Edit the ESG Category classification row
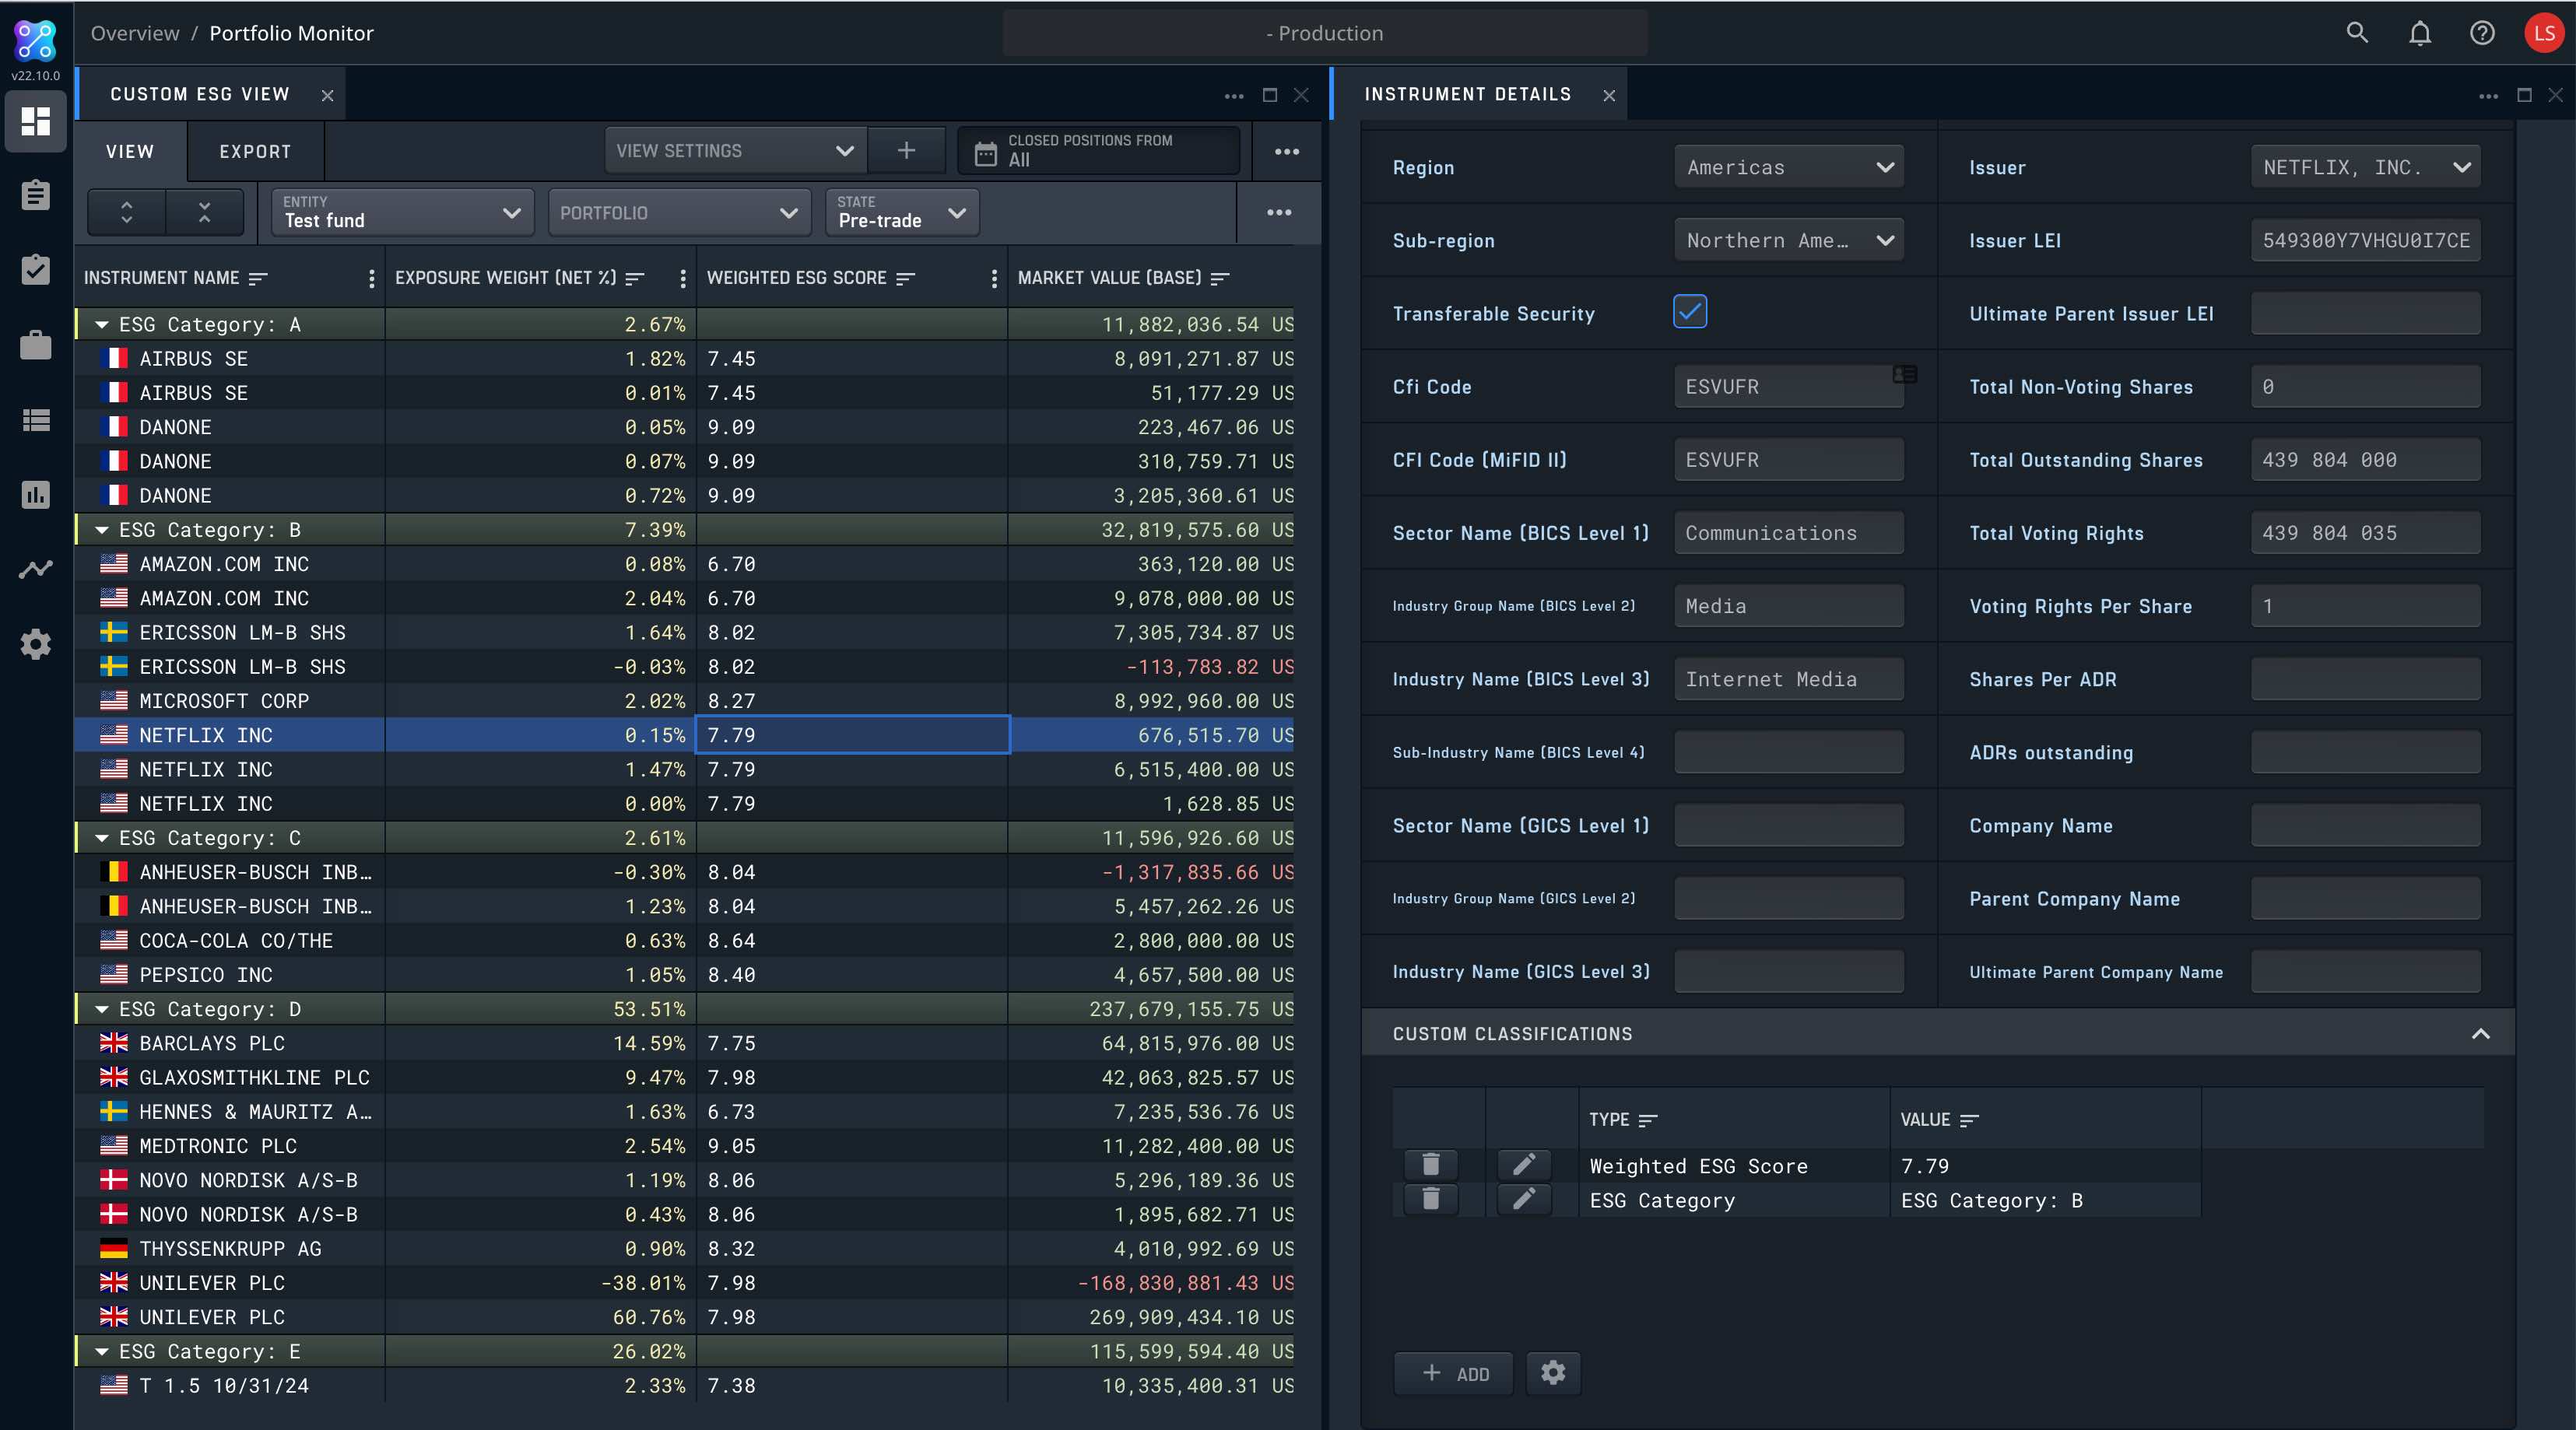The image size is (2576, 1430). (x=1524, y=1199)
